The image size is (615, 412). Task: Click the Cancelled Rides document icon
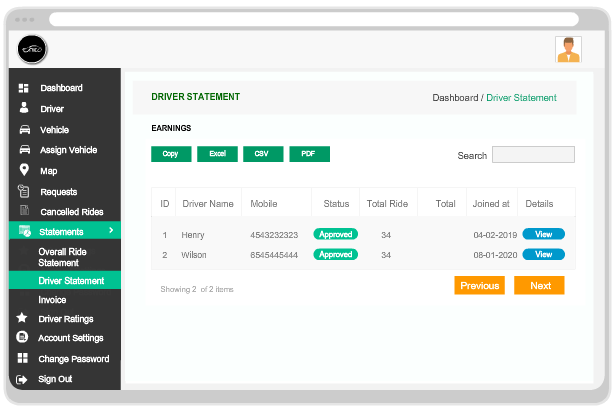coord(24,210)
